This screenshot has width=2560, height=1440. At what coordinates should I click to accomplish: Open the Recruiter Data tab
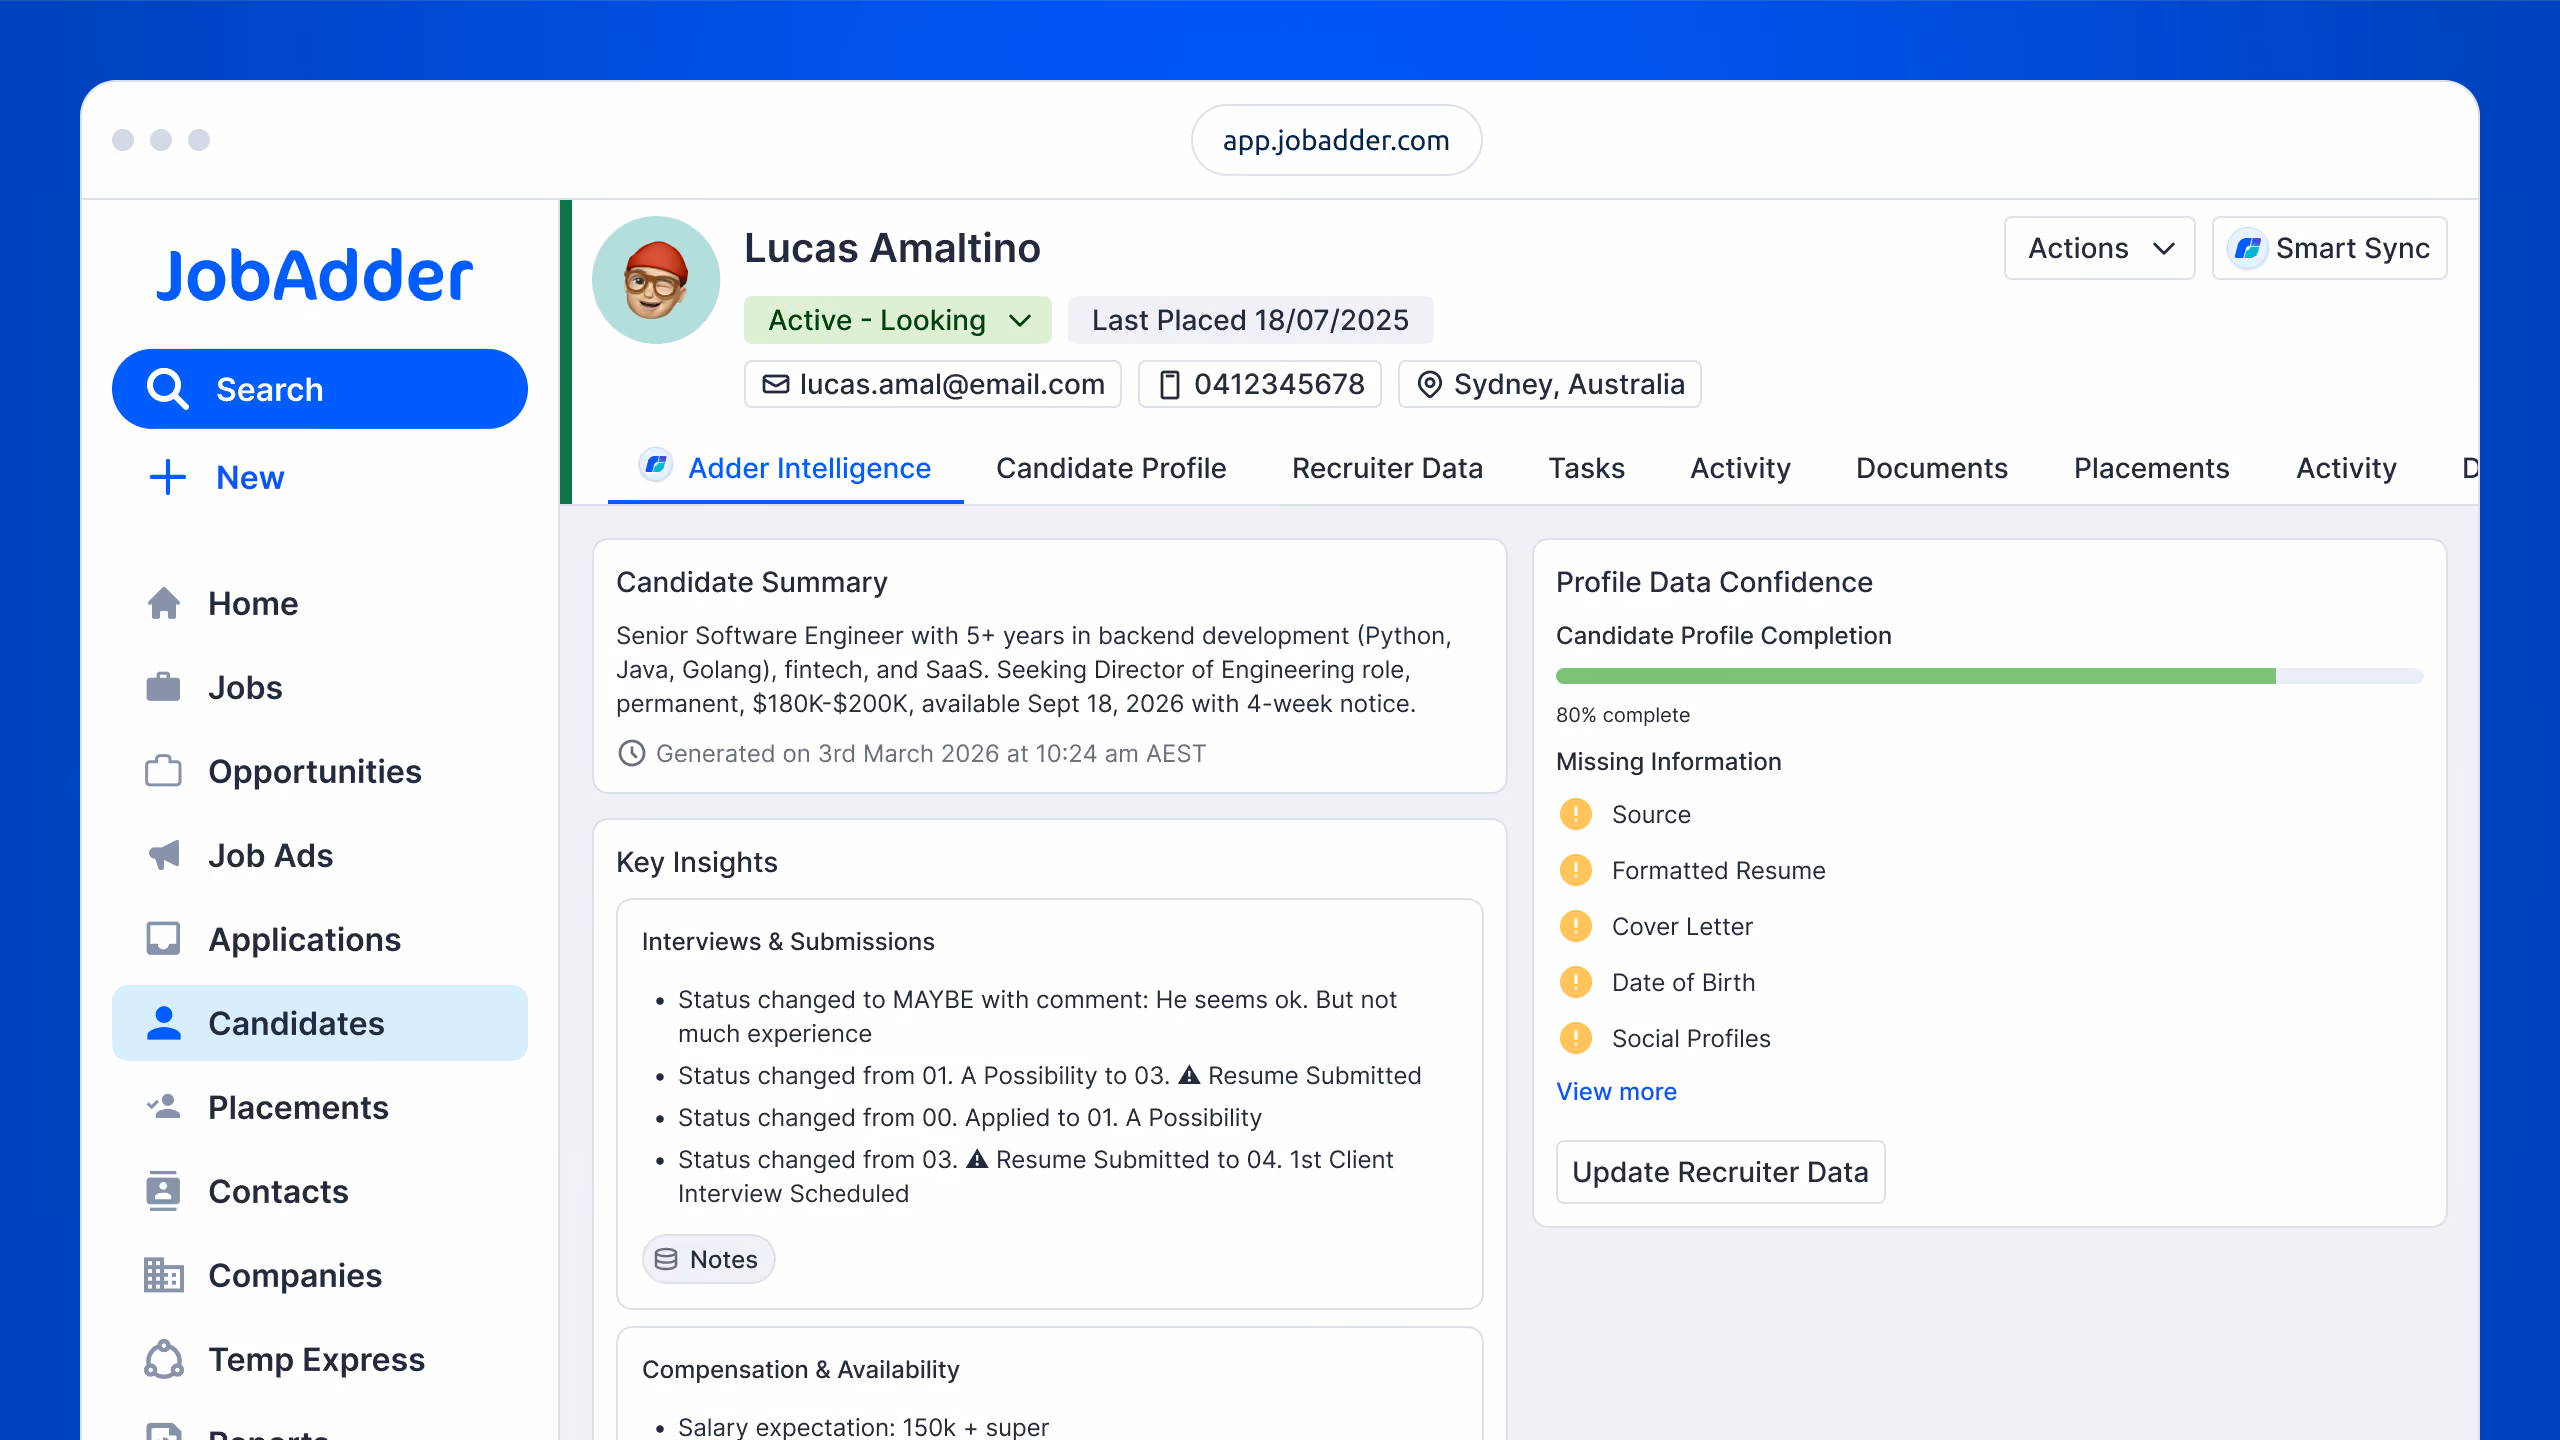click(x=1387, y=469)
